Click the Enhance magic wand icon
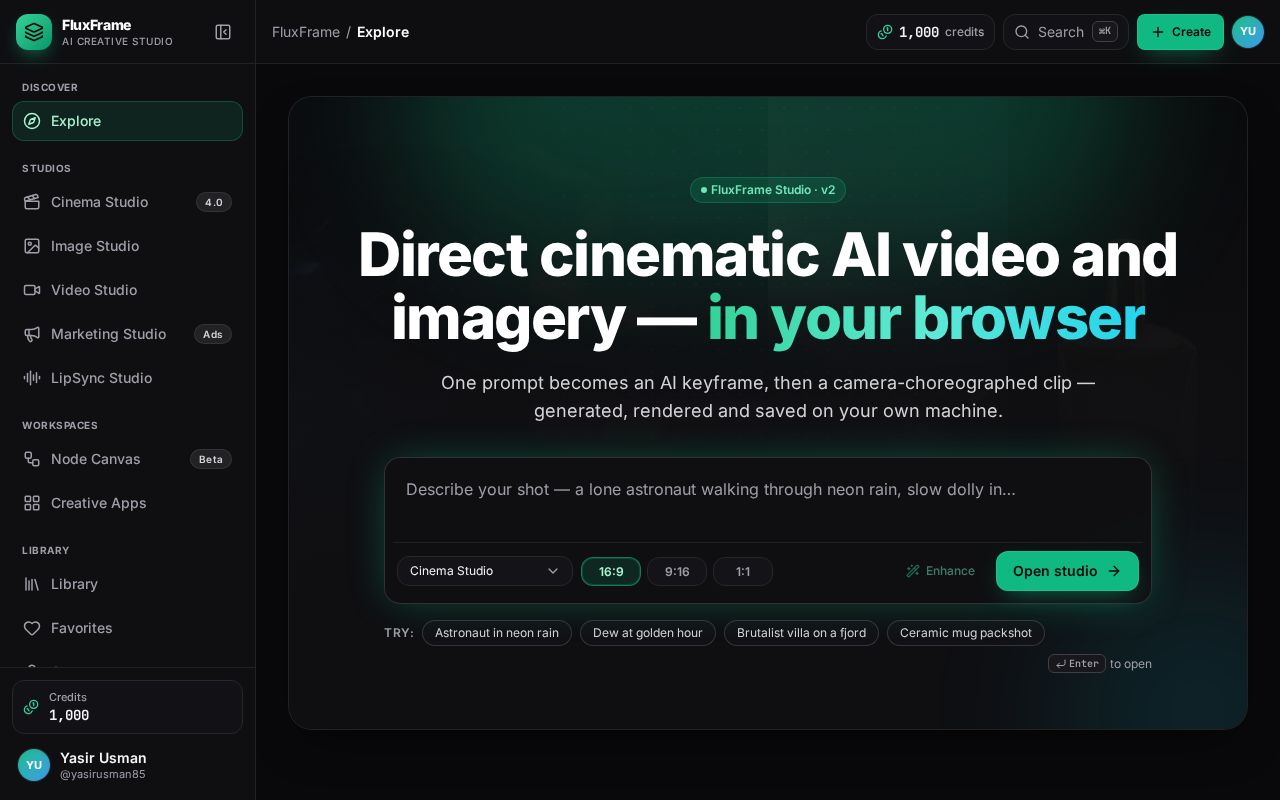Image resolution: width=1280 pixels, height=800 pixels. click(913, 571)
